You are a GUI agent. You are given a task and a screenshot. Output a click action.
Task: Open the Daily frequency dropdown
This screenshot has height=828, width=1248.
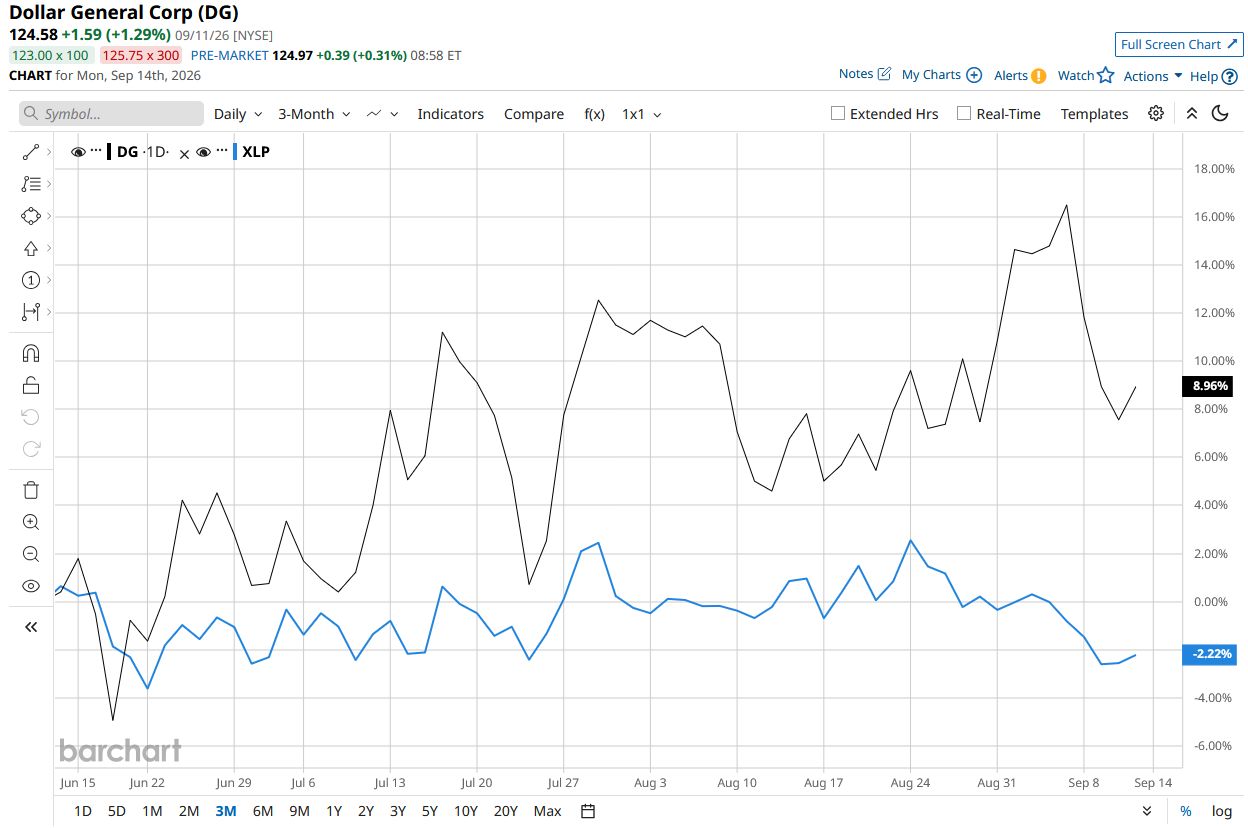(238, 114)
